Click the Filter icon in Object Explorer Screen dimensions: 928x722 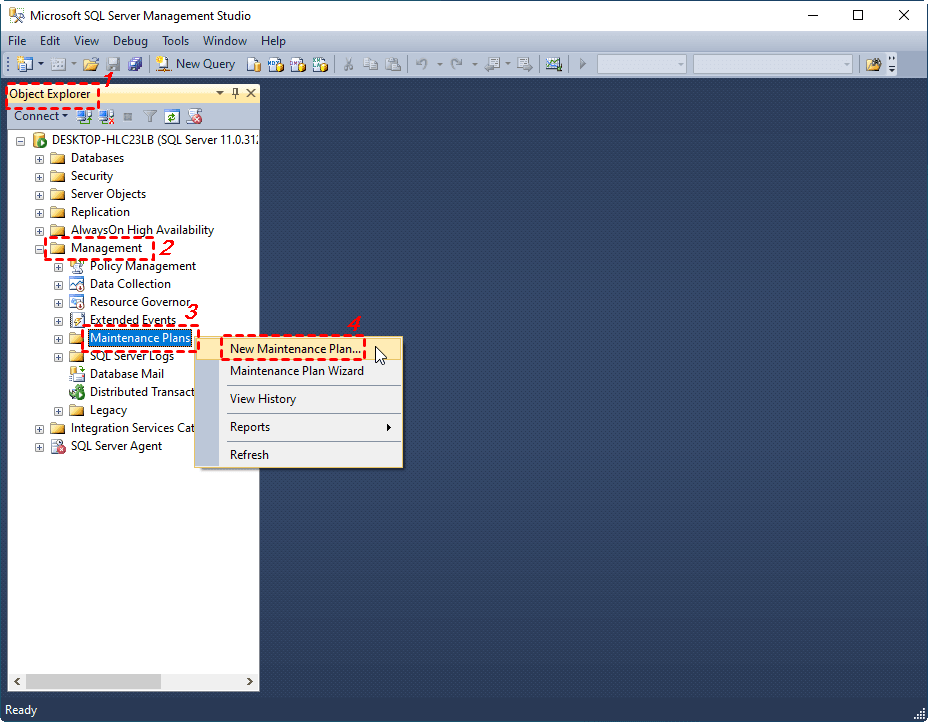(150, 116)
